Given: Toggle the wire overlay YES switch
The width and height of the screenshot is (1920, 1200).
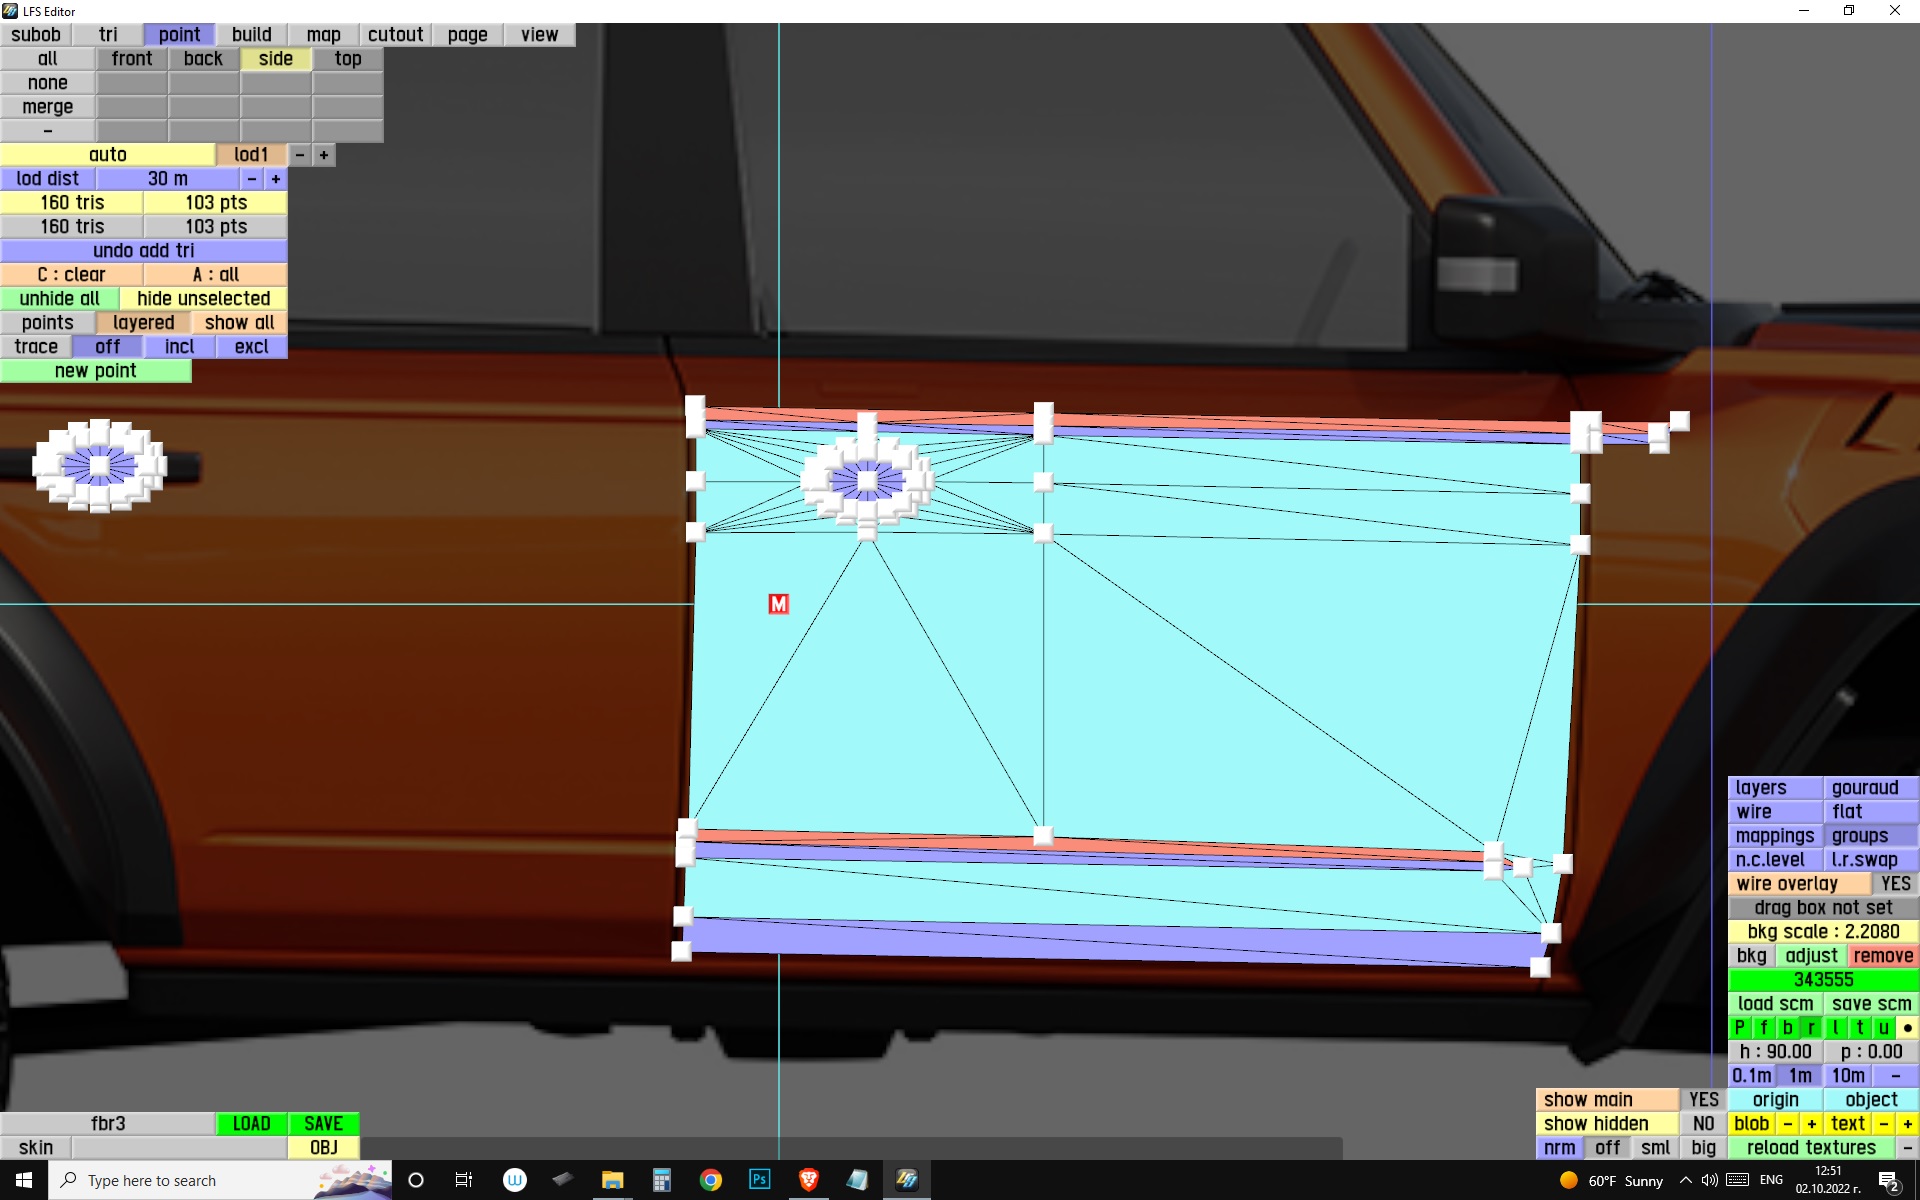Looking at the screenshot, I should pyautogui.click(x=1894, y=884).
